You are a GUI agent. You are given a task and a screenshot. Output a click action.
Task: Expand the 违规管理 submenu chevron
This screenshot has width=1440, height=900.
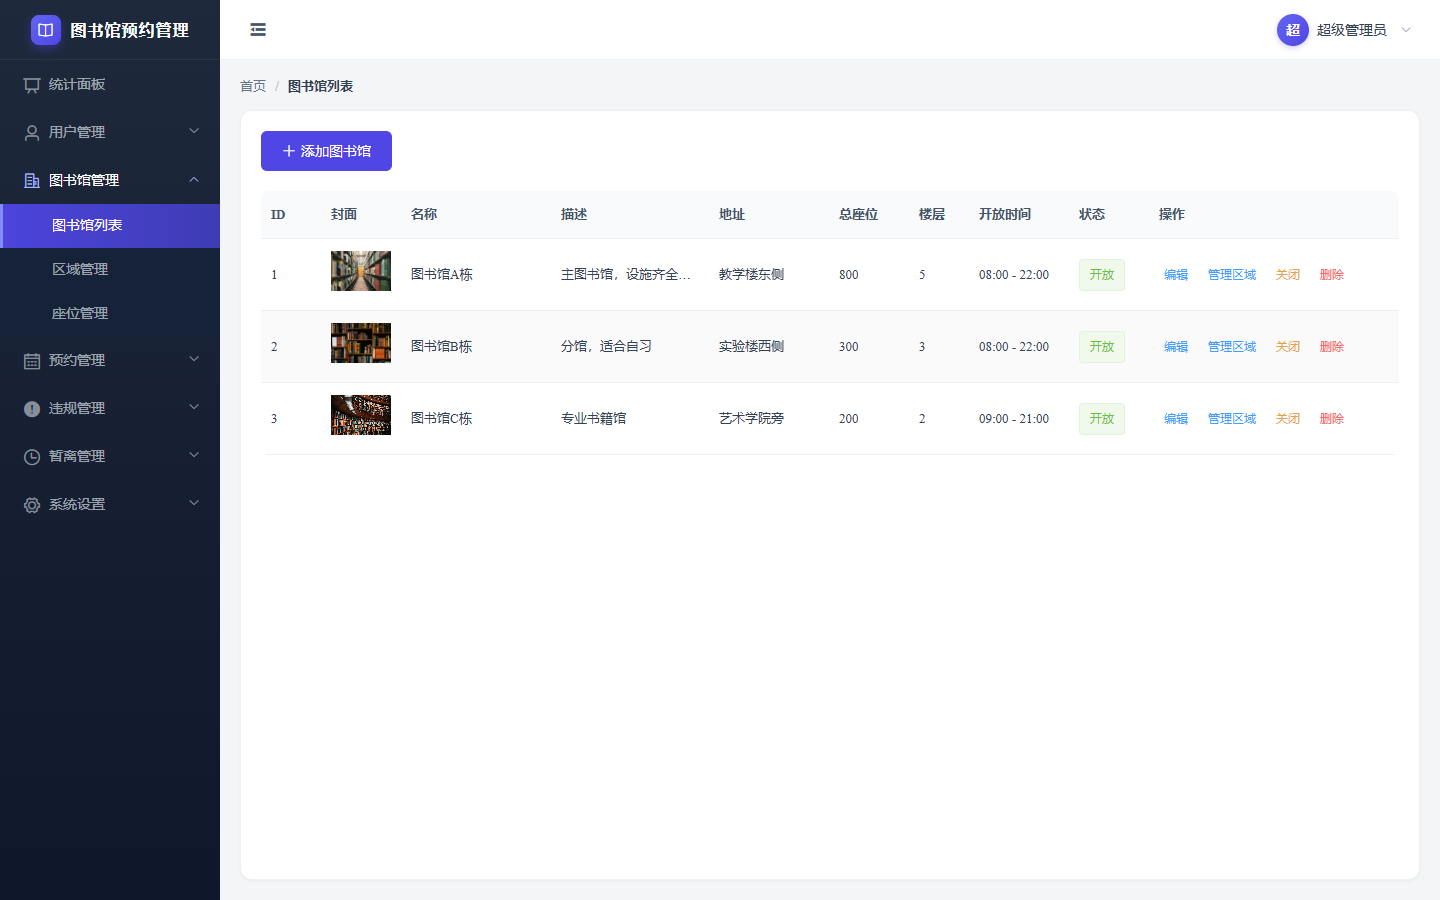[x=194, y=407]
